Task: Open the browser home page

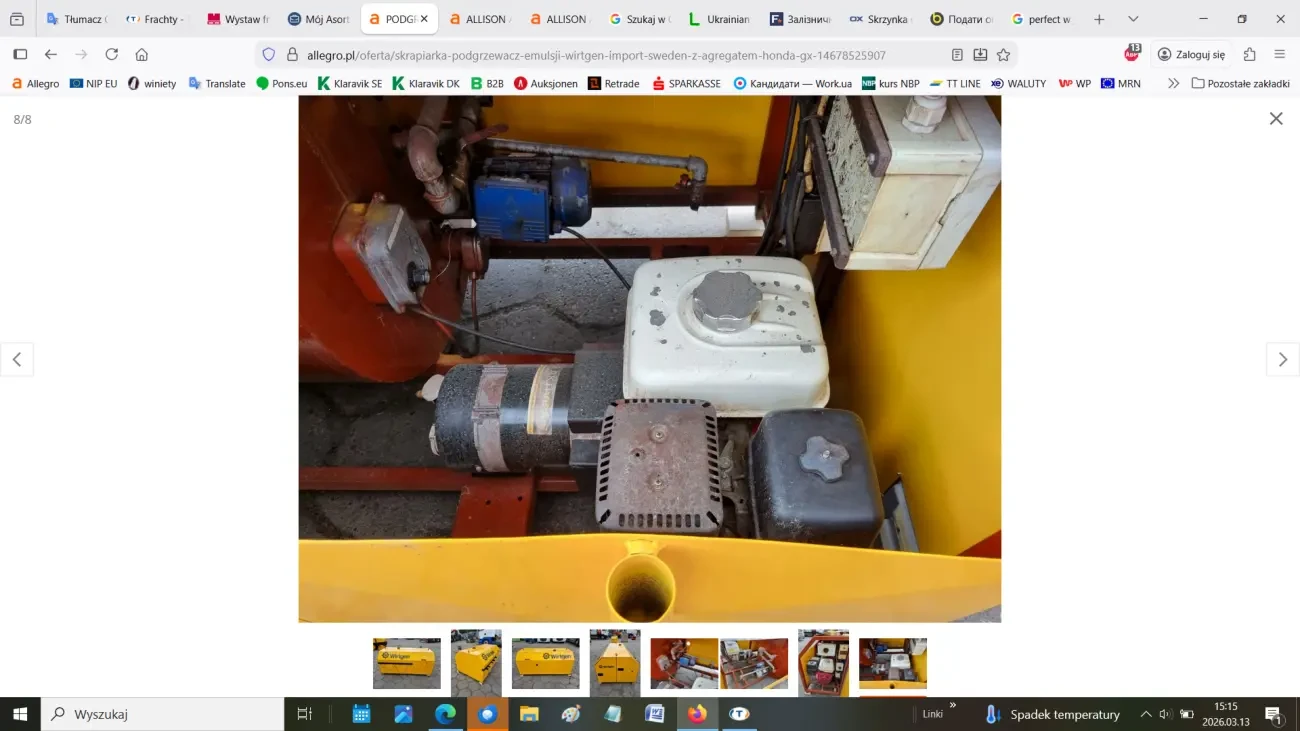Action: [142, 55]
